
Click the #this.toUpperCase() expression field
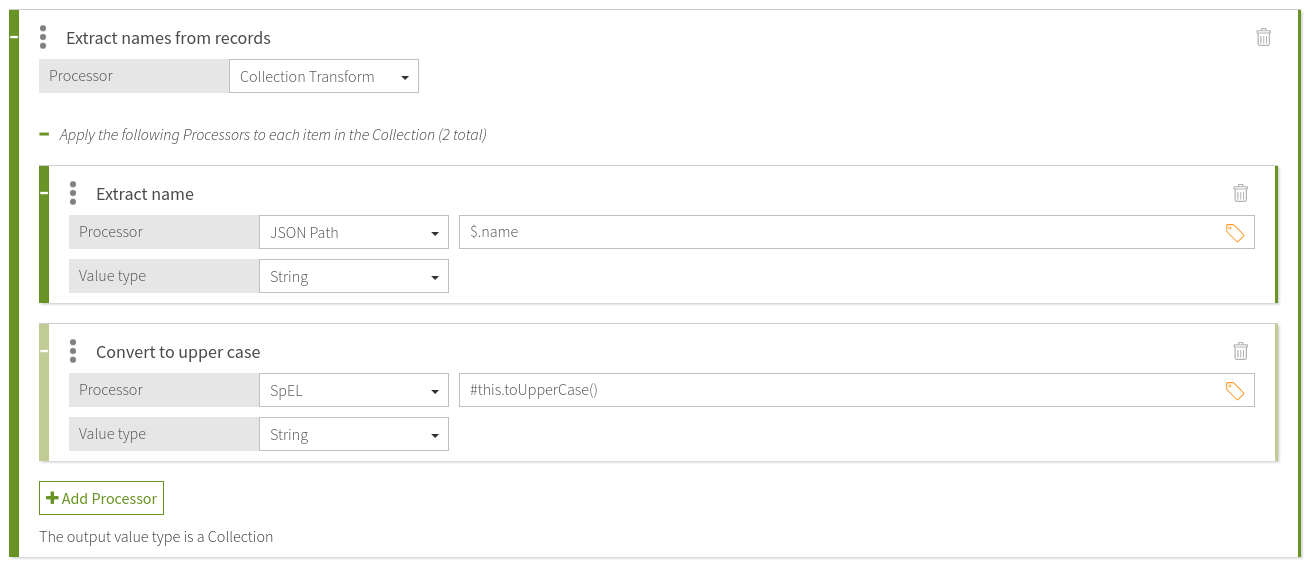coord(840,391)
